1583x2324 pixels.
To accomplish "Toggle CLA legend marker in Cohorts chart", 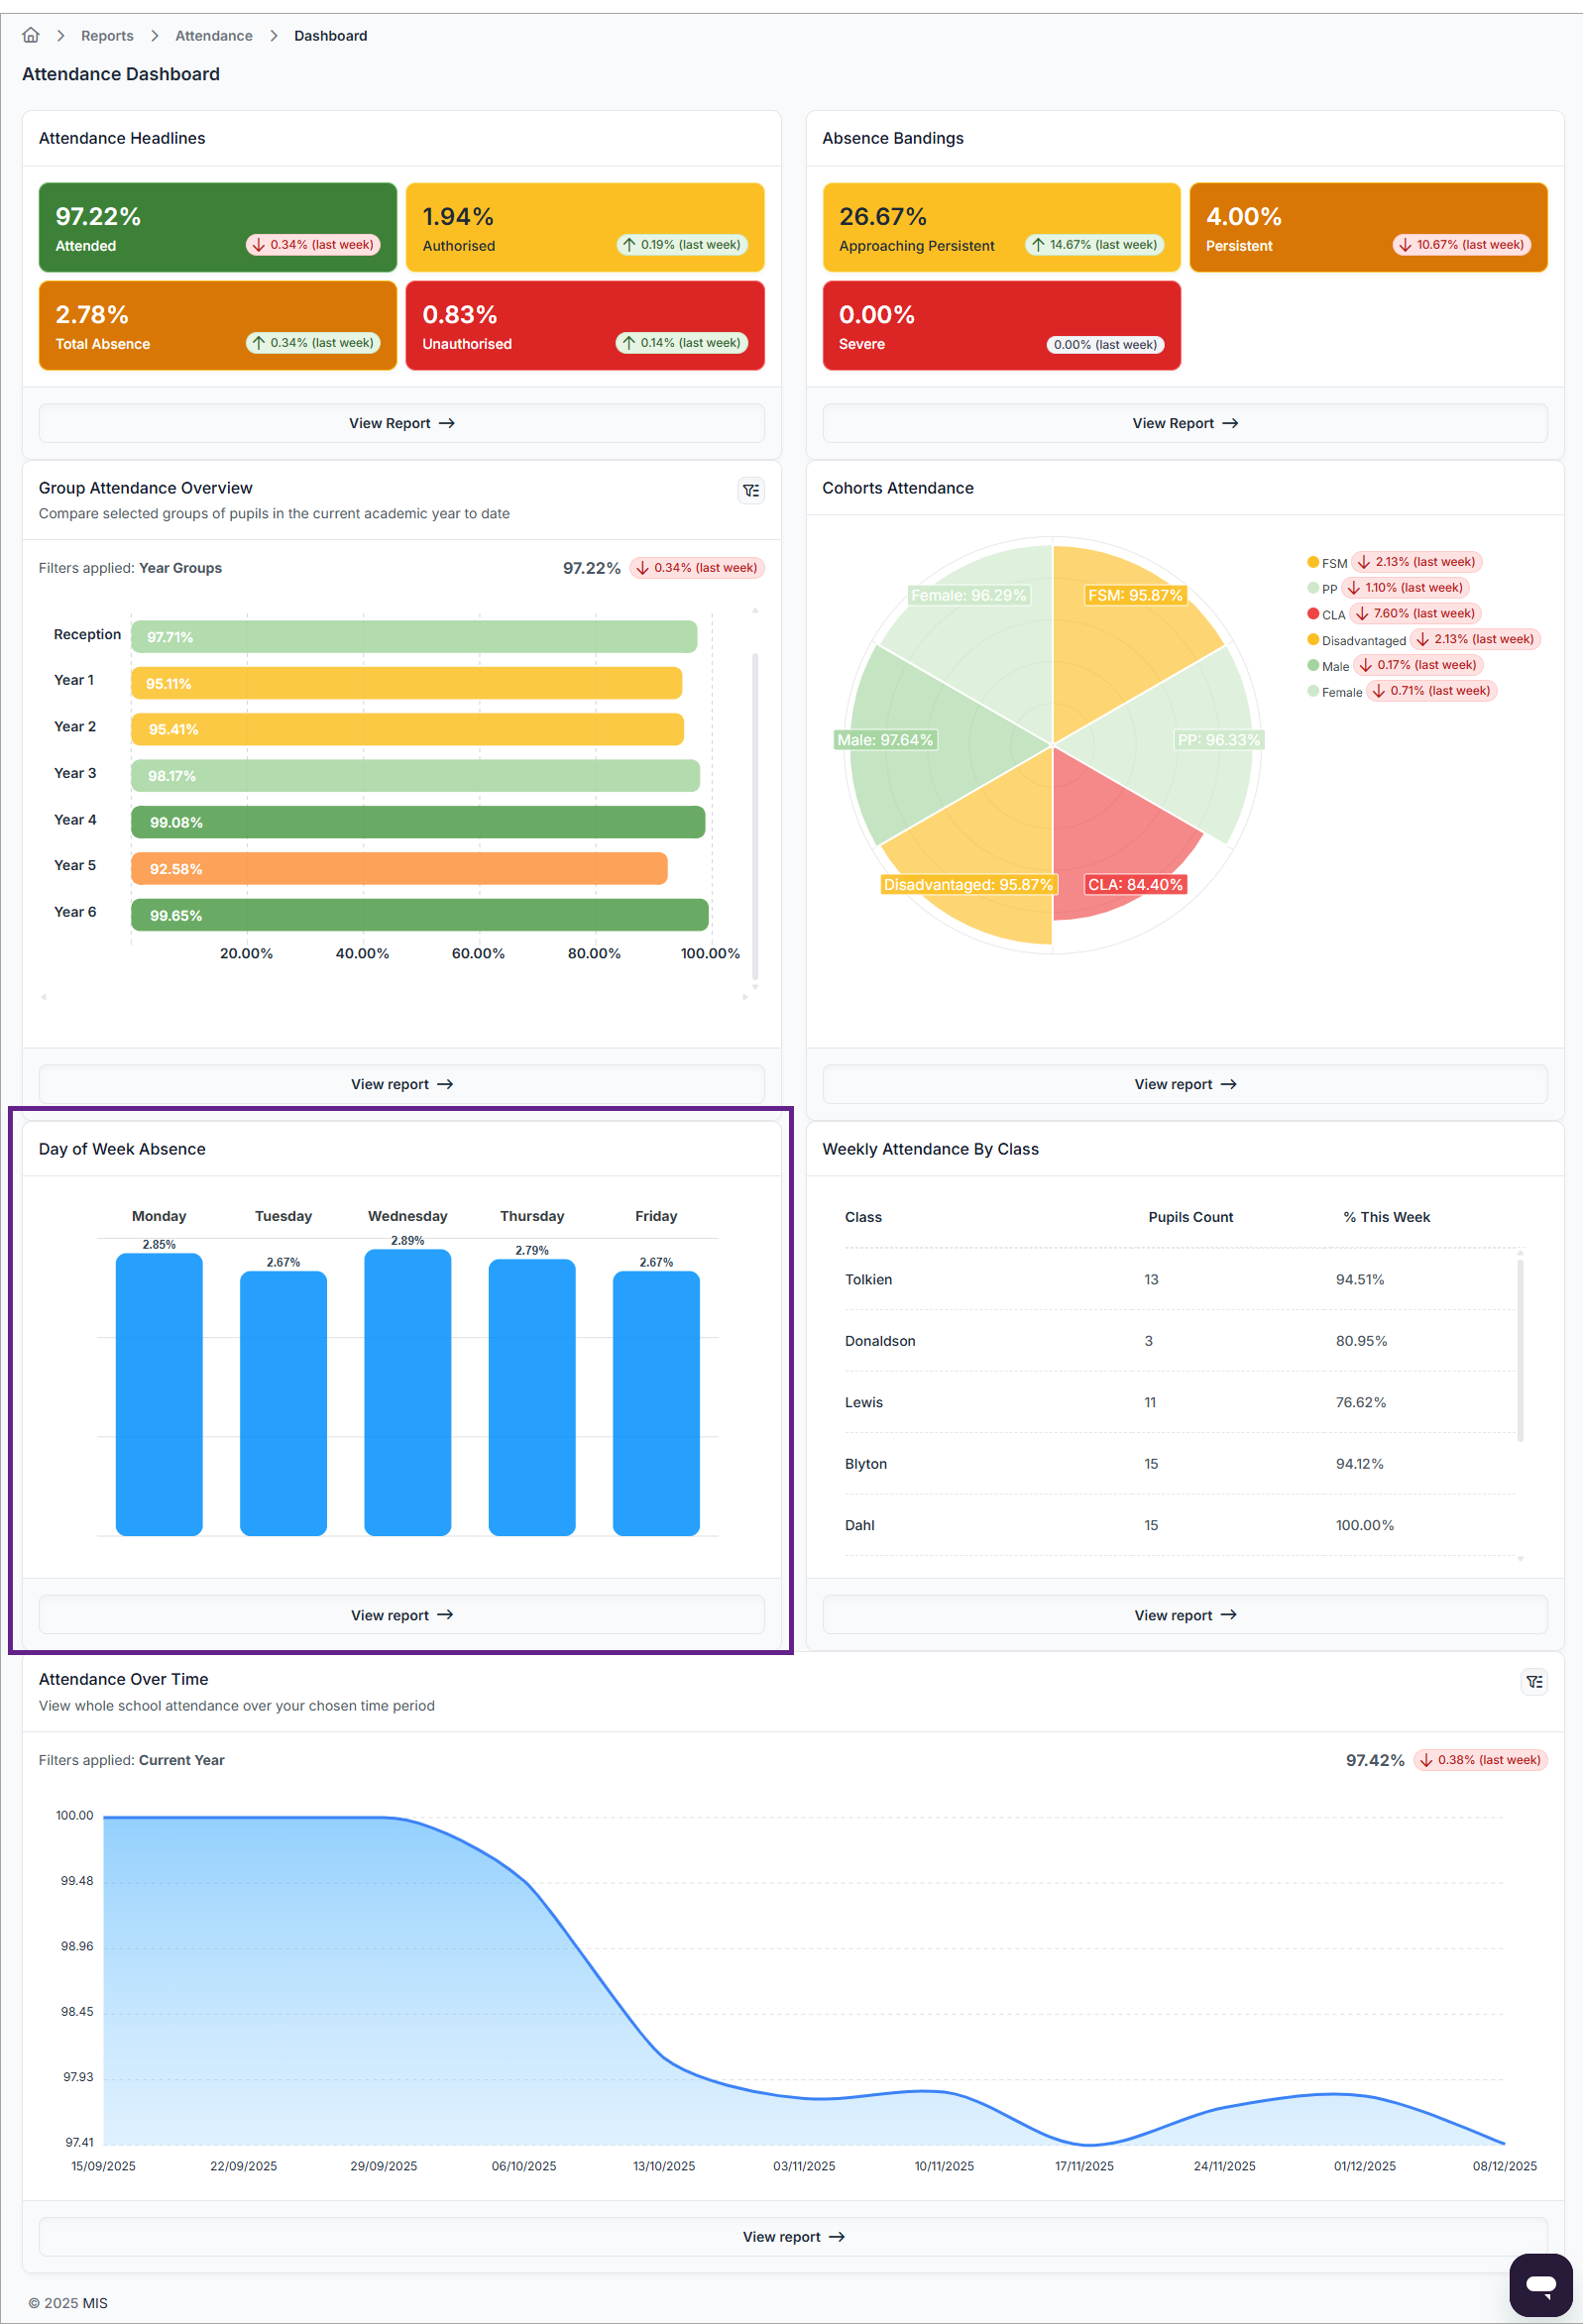I will coord(1312,613).
